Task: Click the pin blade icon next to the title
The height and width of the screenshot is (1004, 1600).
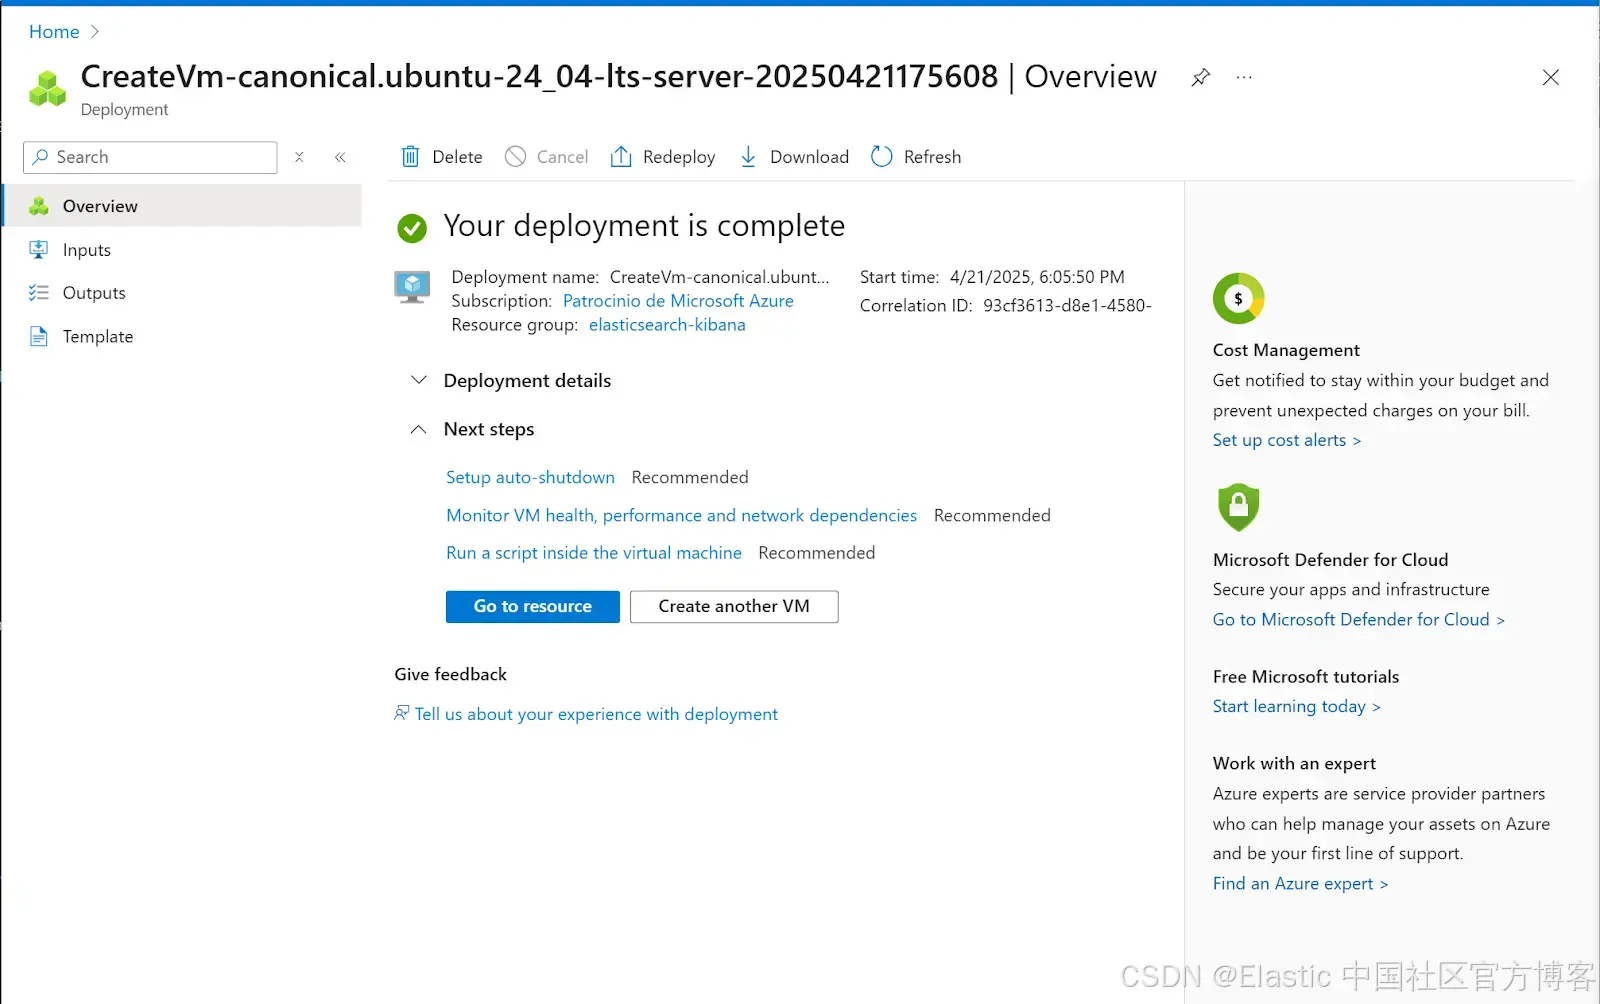Action: tap(1200, 77)
